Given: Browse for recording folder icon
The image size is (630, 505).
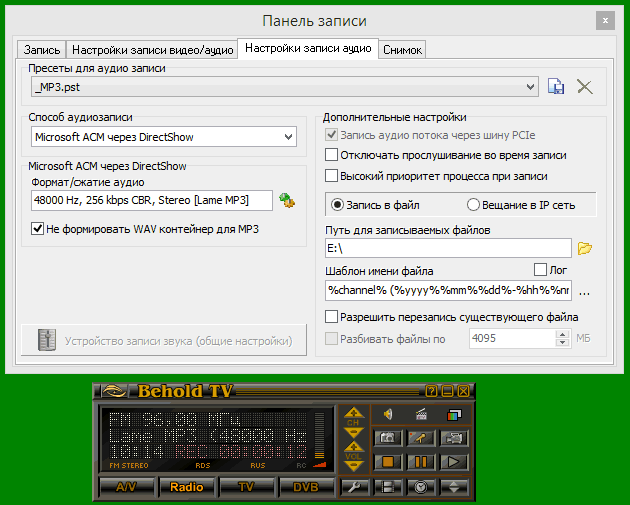Looking at the screenshot, I should 585,248.
